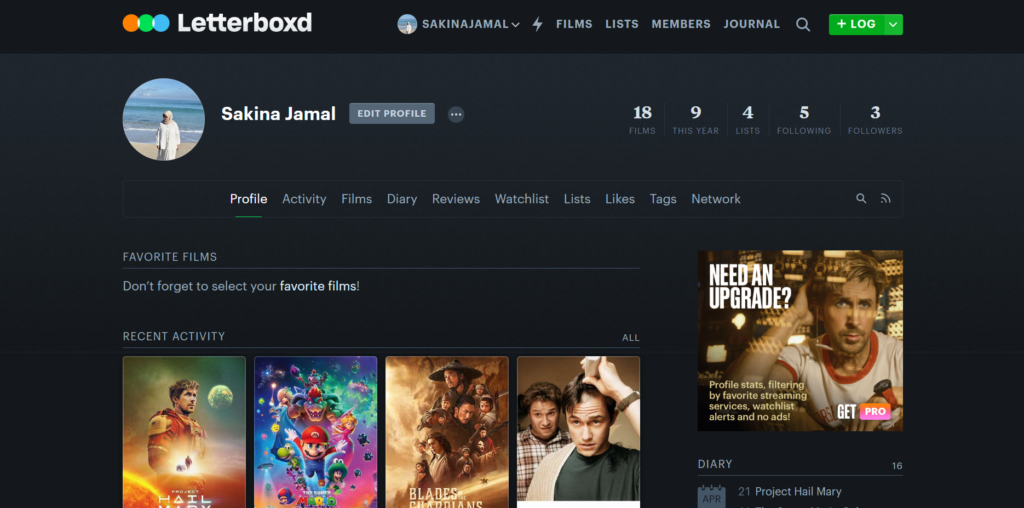The image size is (1024, 508).
Task: Expand the arrow next to LOG button
Action: click(893, 24)
